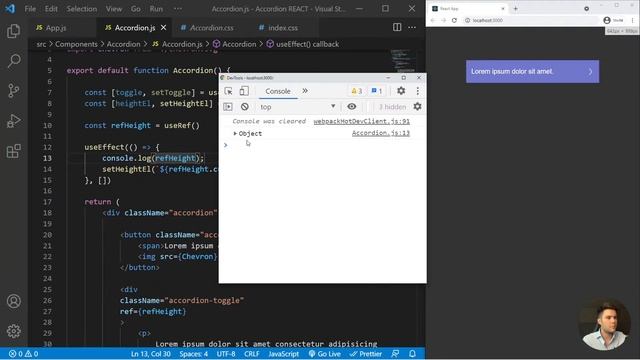The image size is (640, 360).
Task: Open Run and Debug view
Action: [13, 121]
